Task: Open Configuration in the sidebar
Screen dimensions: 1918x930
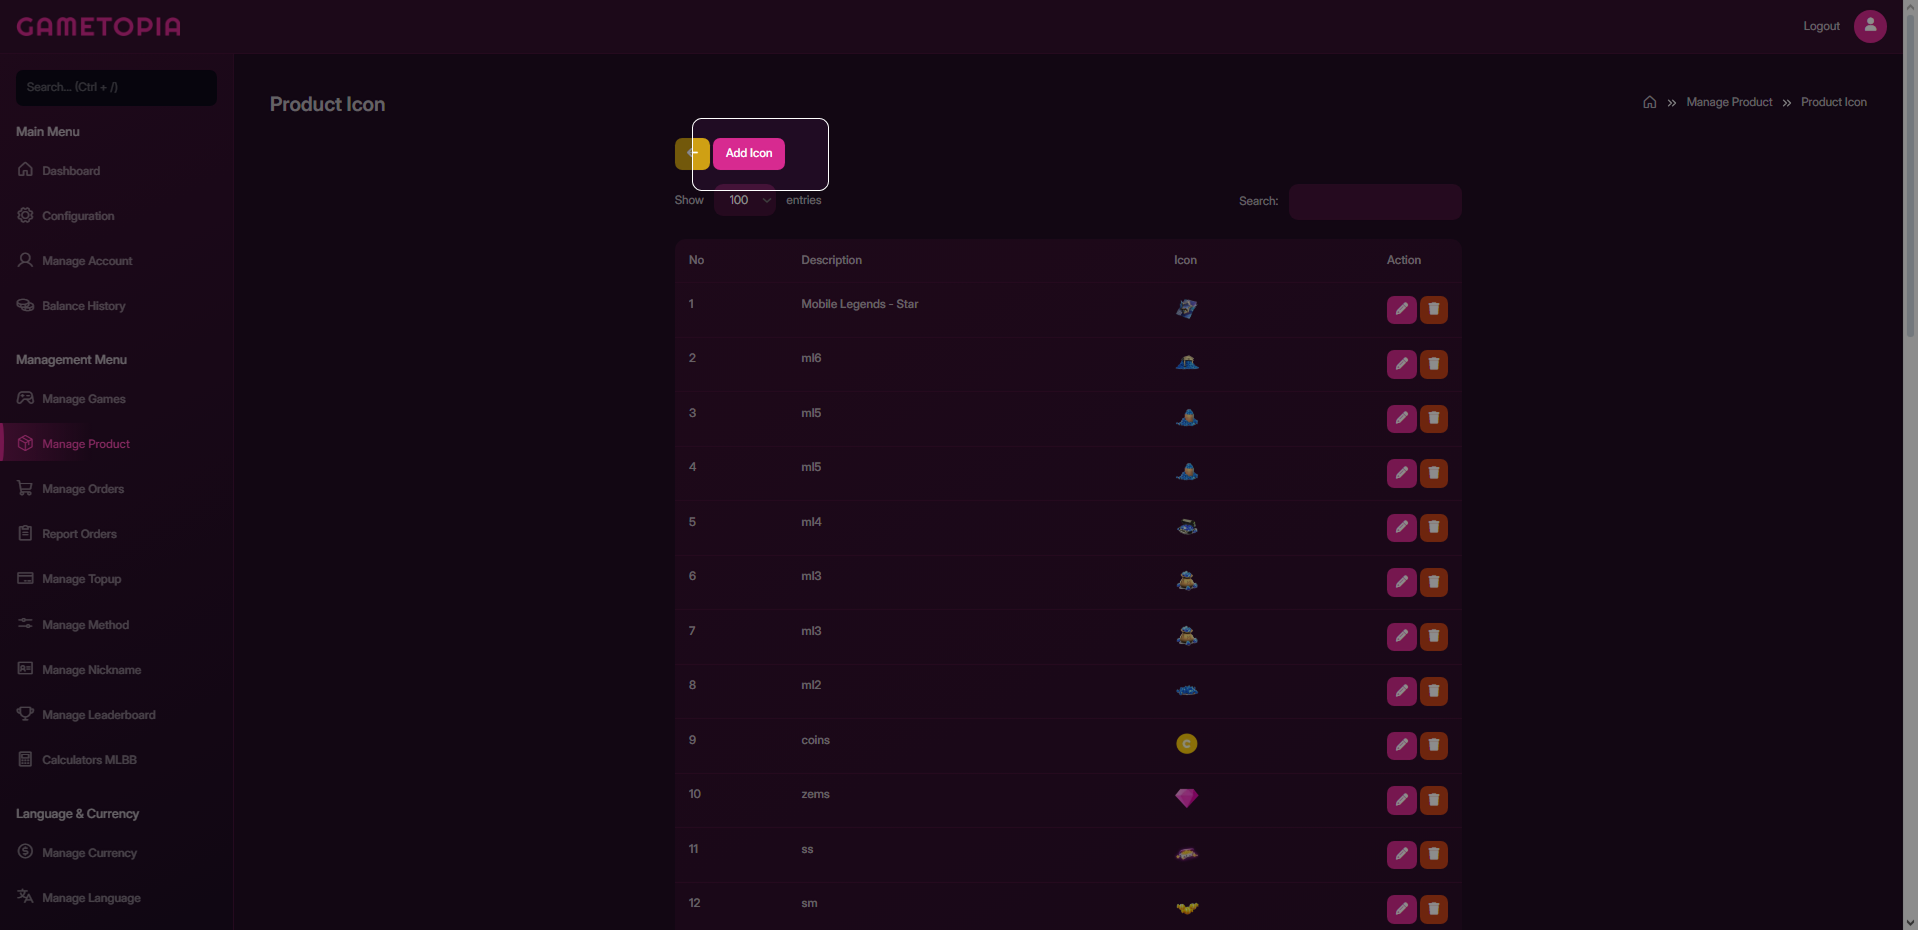Action: (x=78, y=216)
